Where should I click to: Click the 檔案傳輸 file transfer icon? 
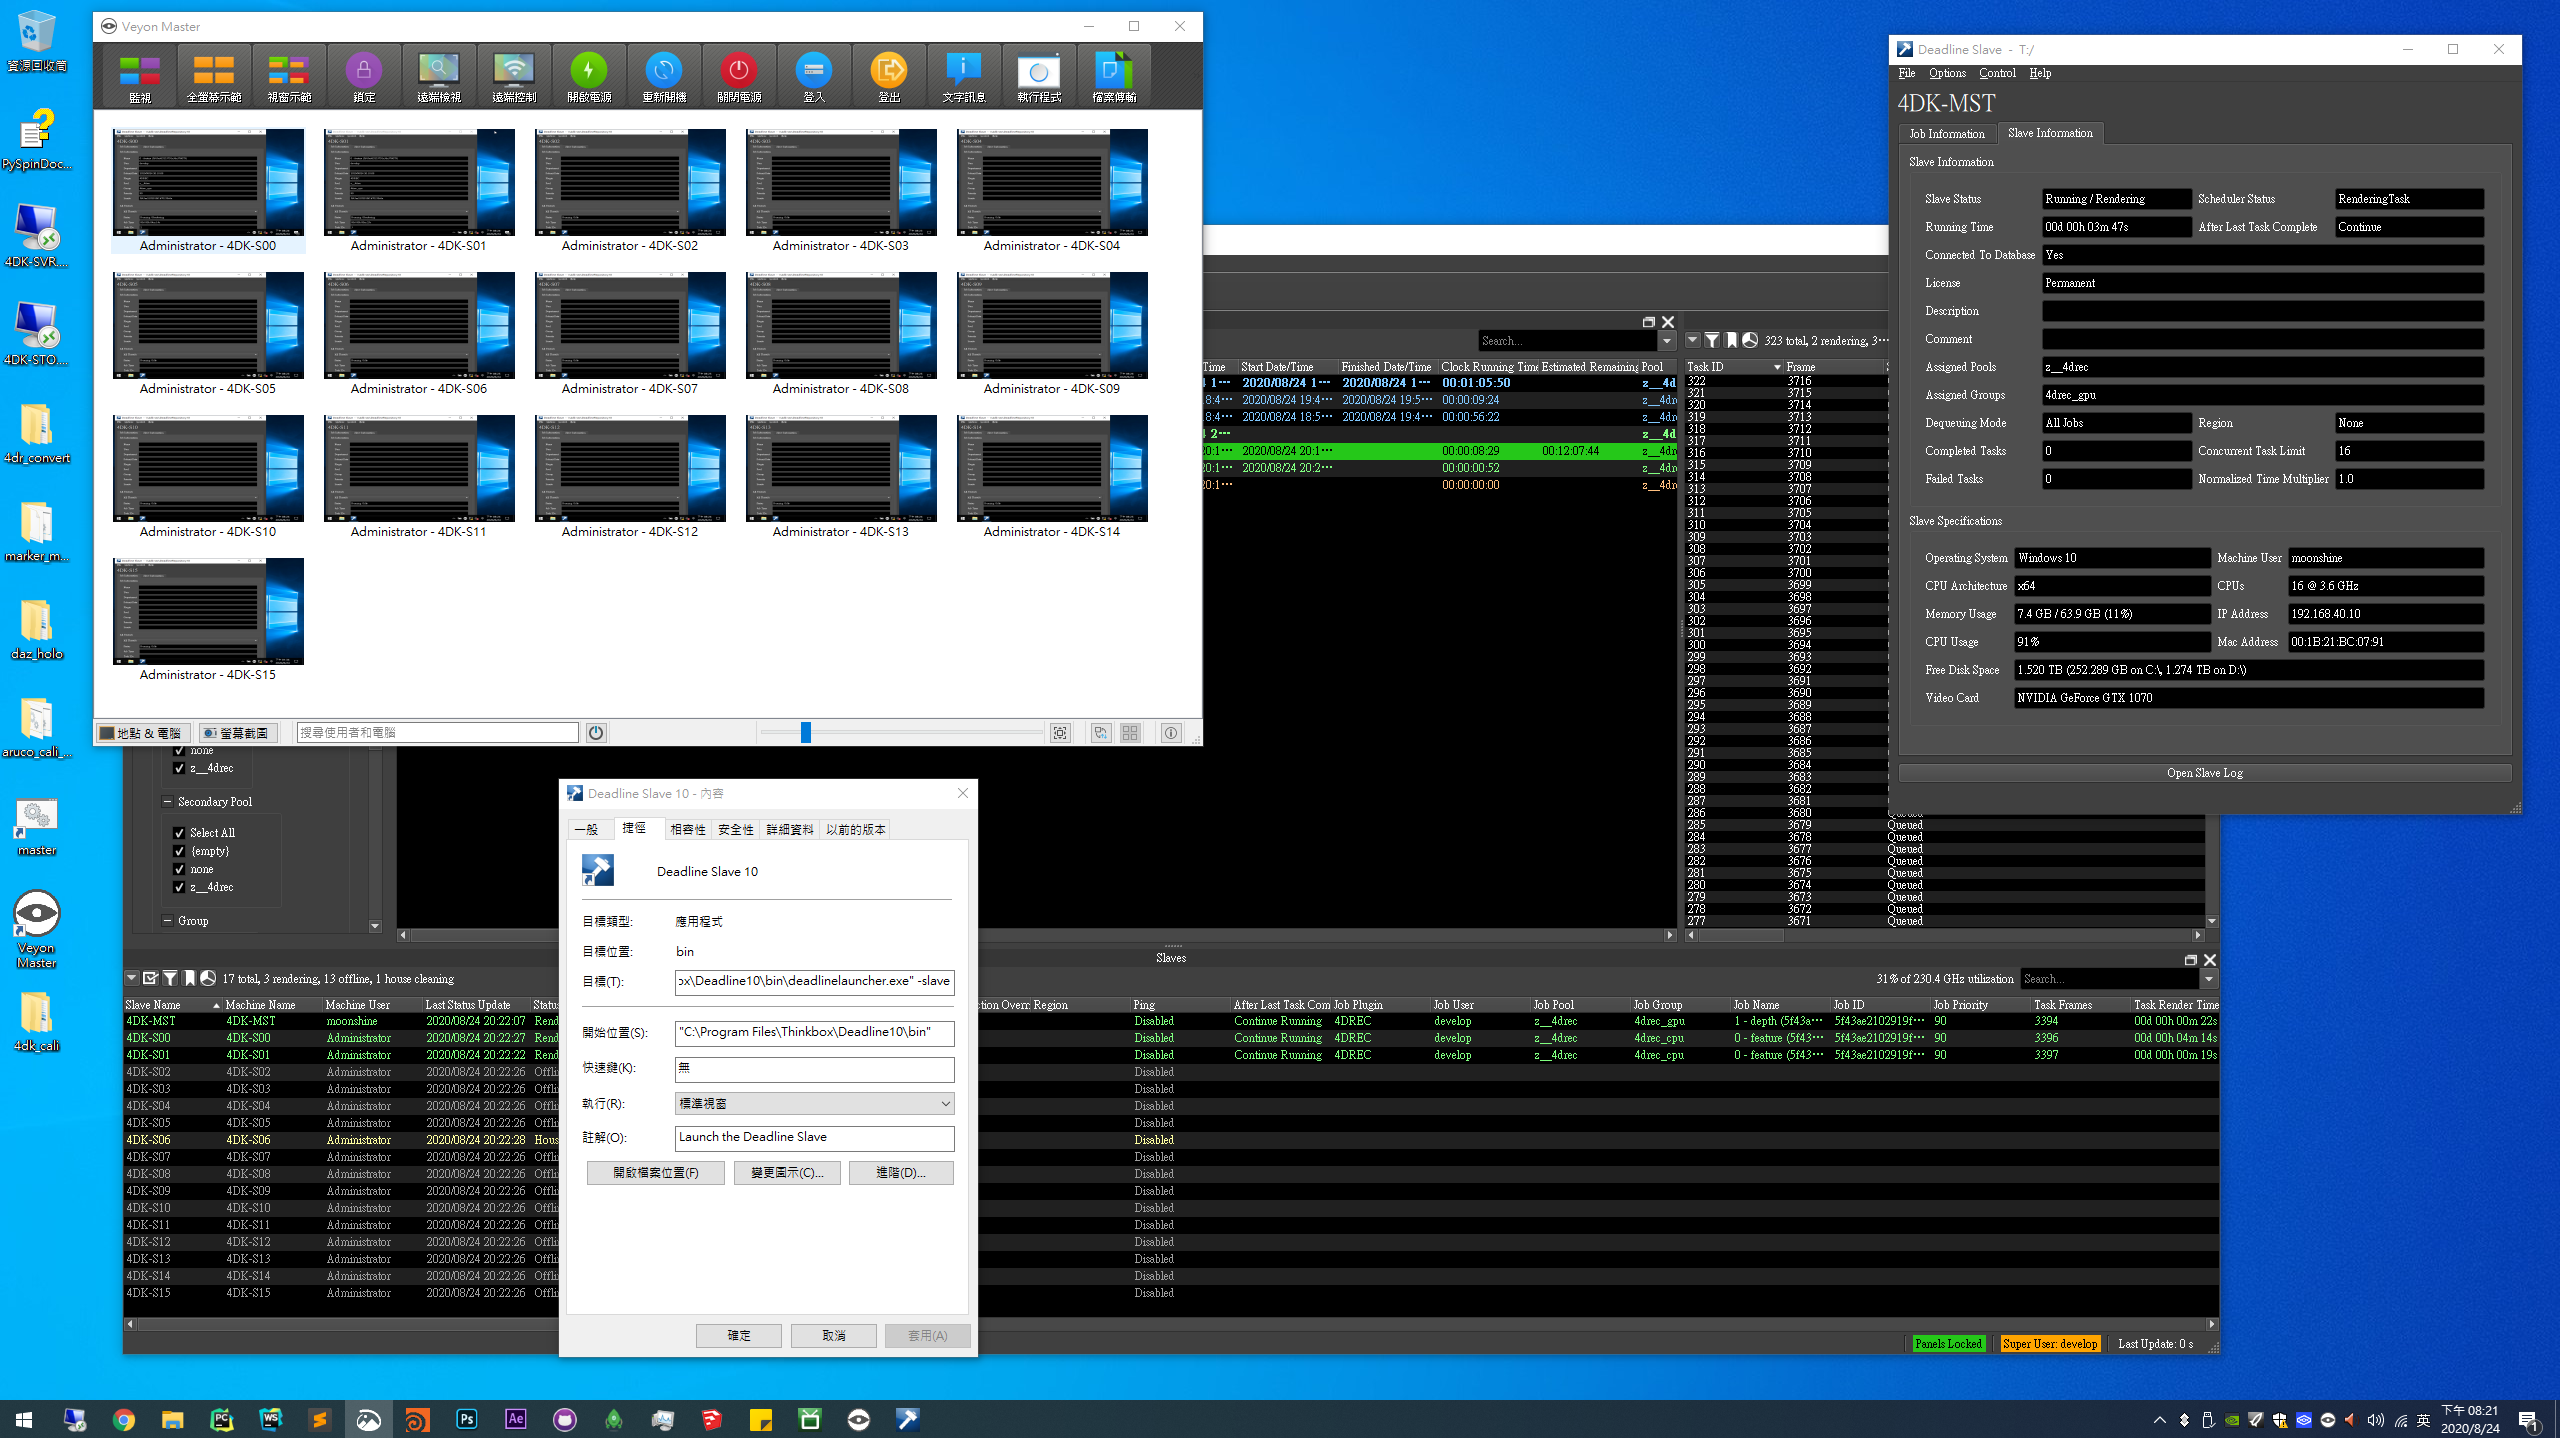click(x=1112, y=75)
